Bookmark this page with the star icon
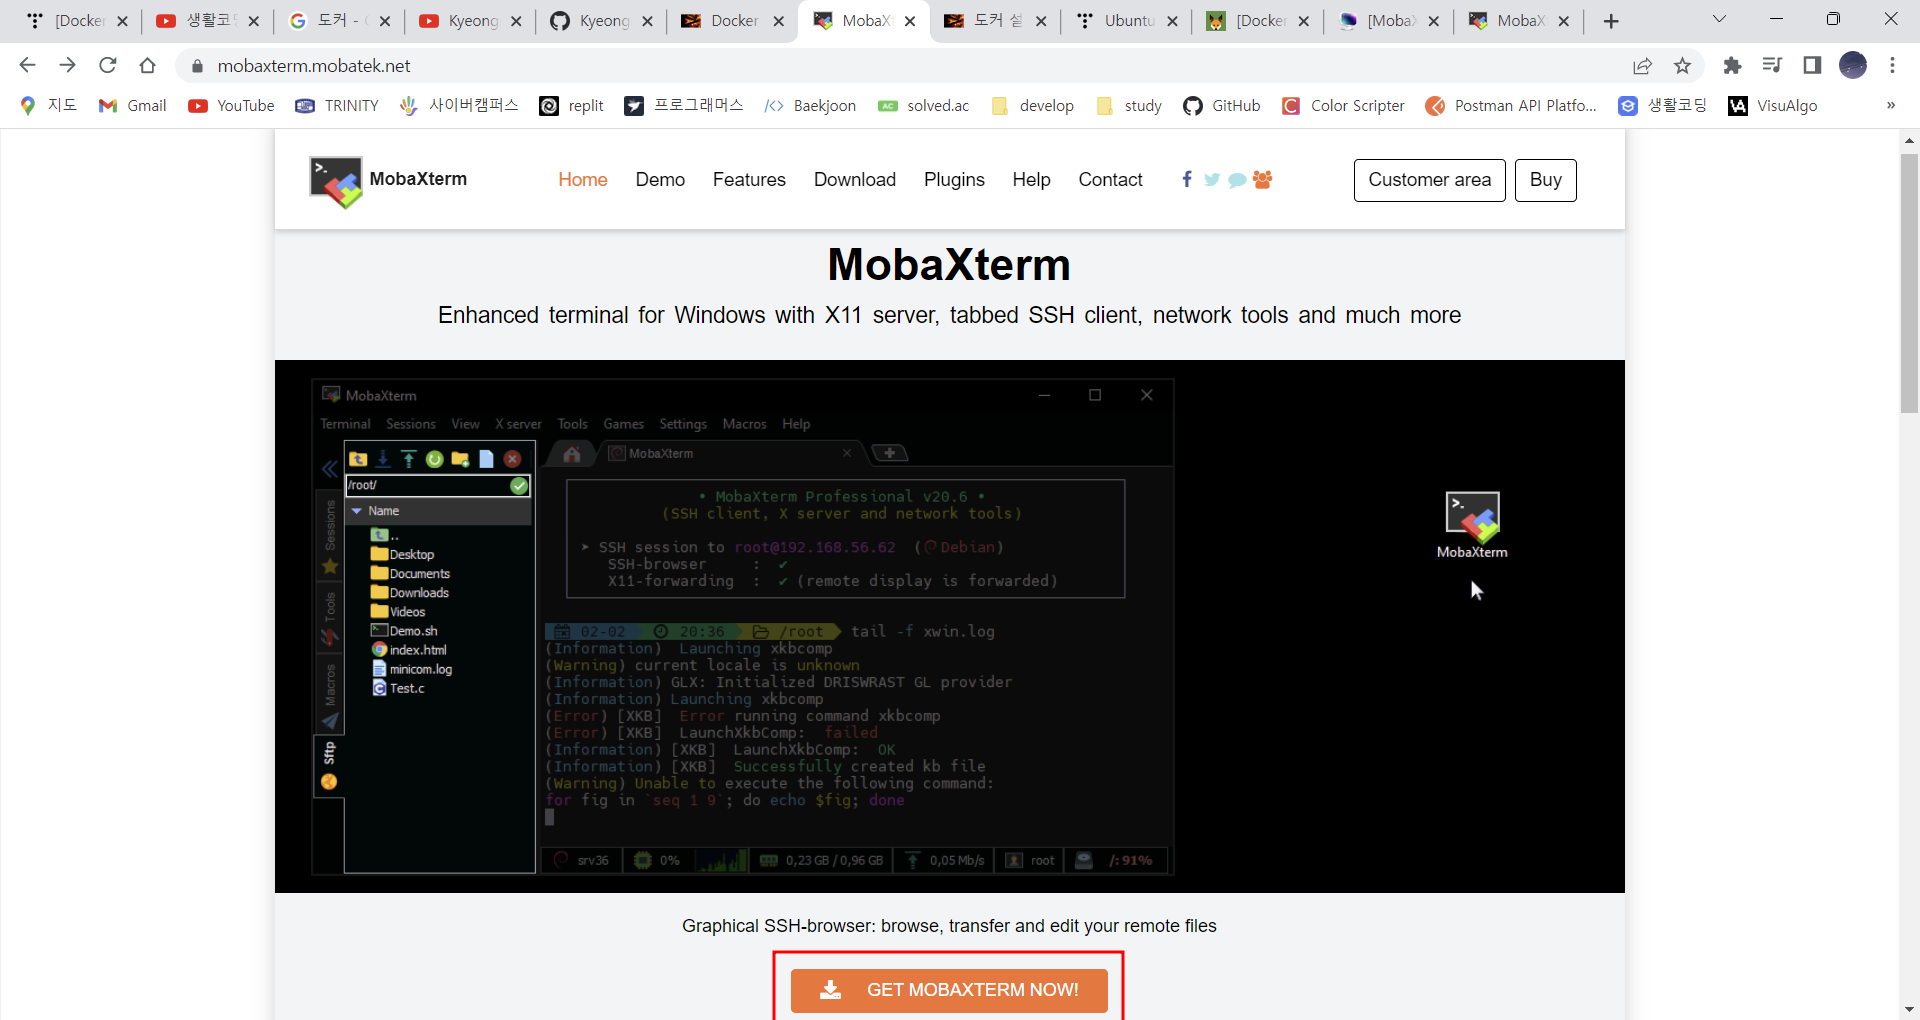 click(1682, 65)
